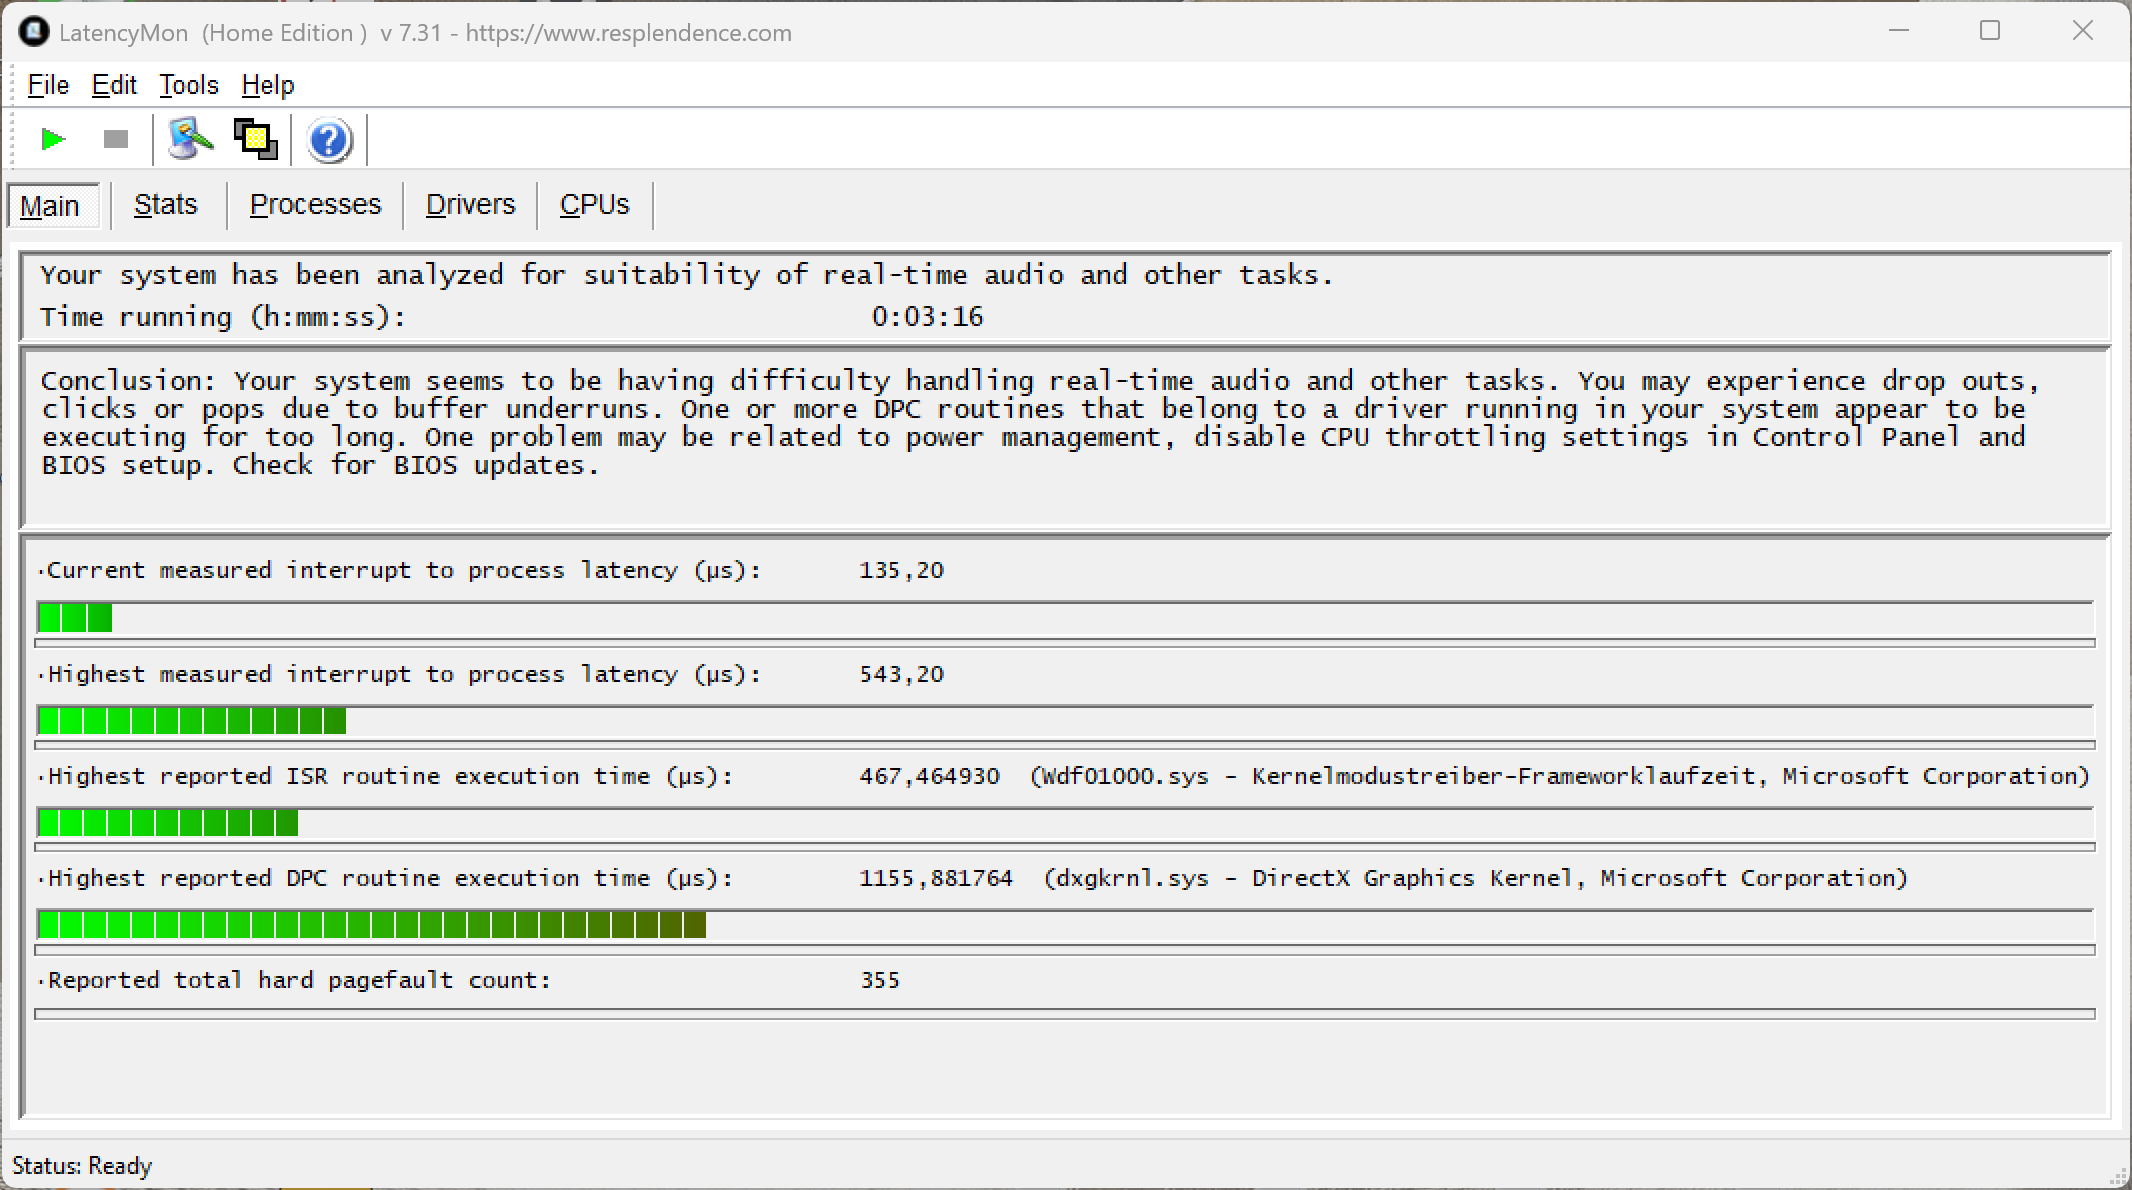The width and height of the screenshot is (2132, 1190).
Task: Maximize the LatencyMon window
Action: 1990,31
